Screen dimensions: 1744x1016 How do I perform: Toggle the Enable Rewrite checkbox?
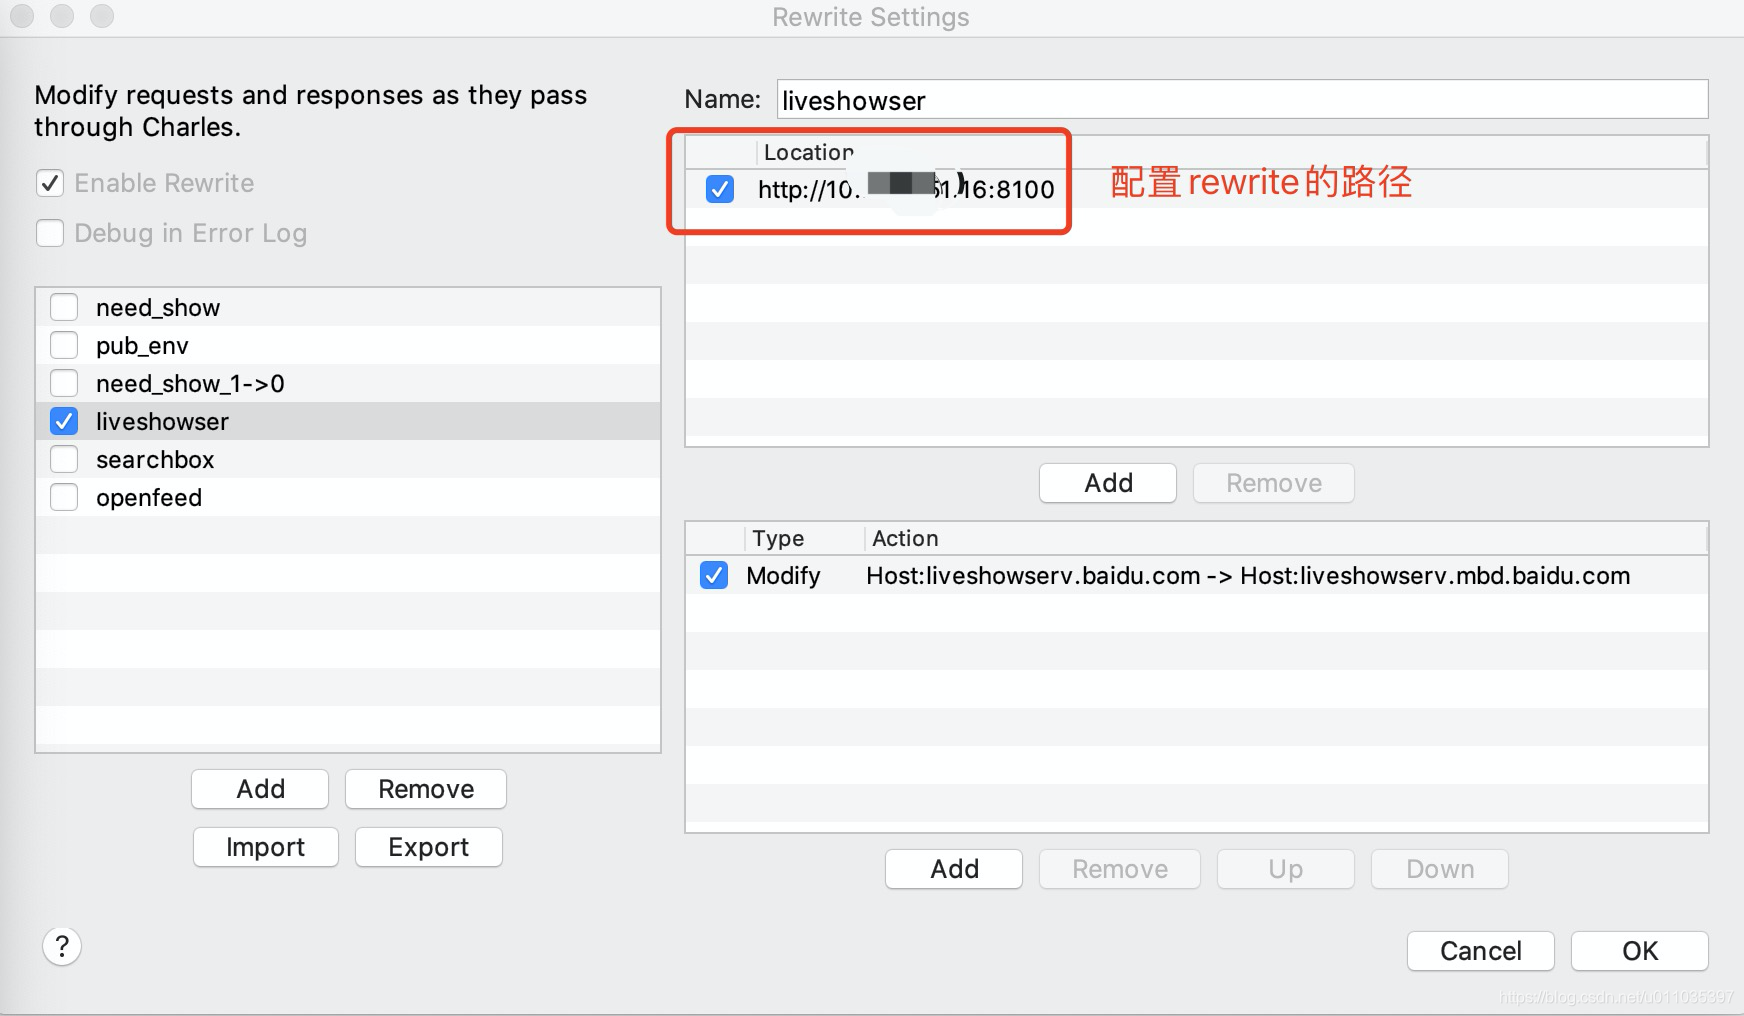click(50, 183)
